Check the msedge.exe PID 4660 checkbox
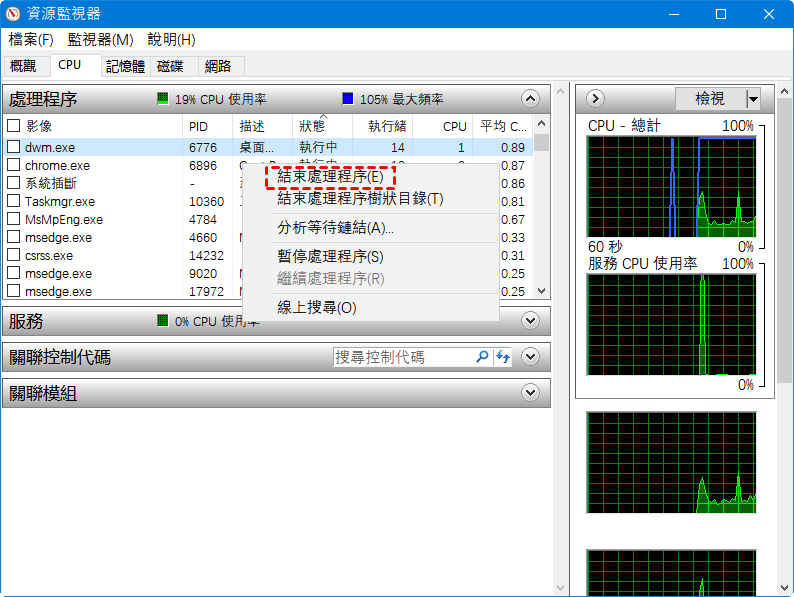 (x=14, y=237)
